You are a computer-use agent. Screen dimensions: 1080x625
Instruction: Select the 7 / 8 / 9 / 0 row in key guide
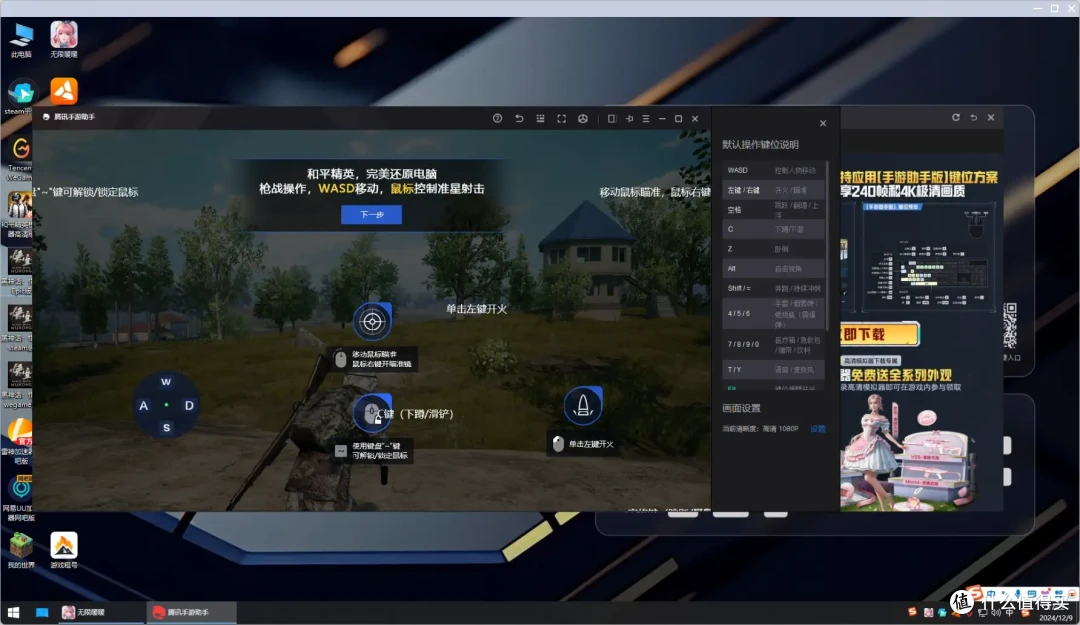click(x=772, y=344)
